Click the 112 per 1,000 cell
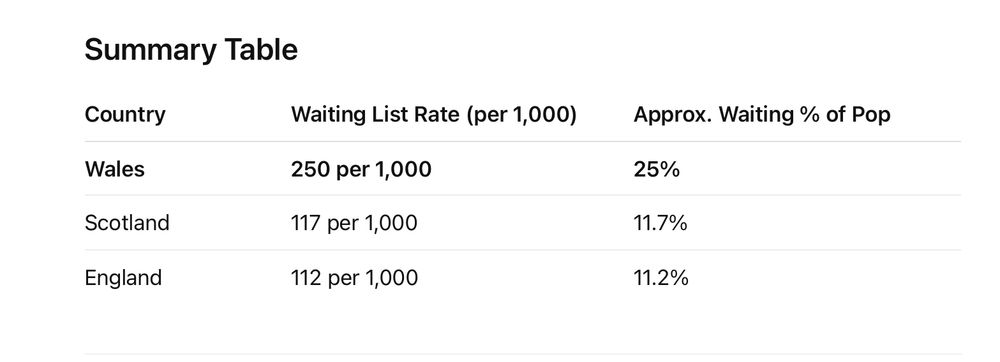This screenshot has height=362, width=1000. [355, 278]
